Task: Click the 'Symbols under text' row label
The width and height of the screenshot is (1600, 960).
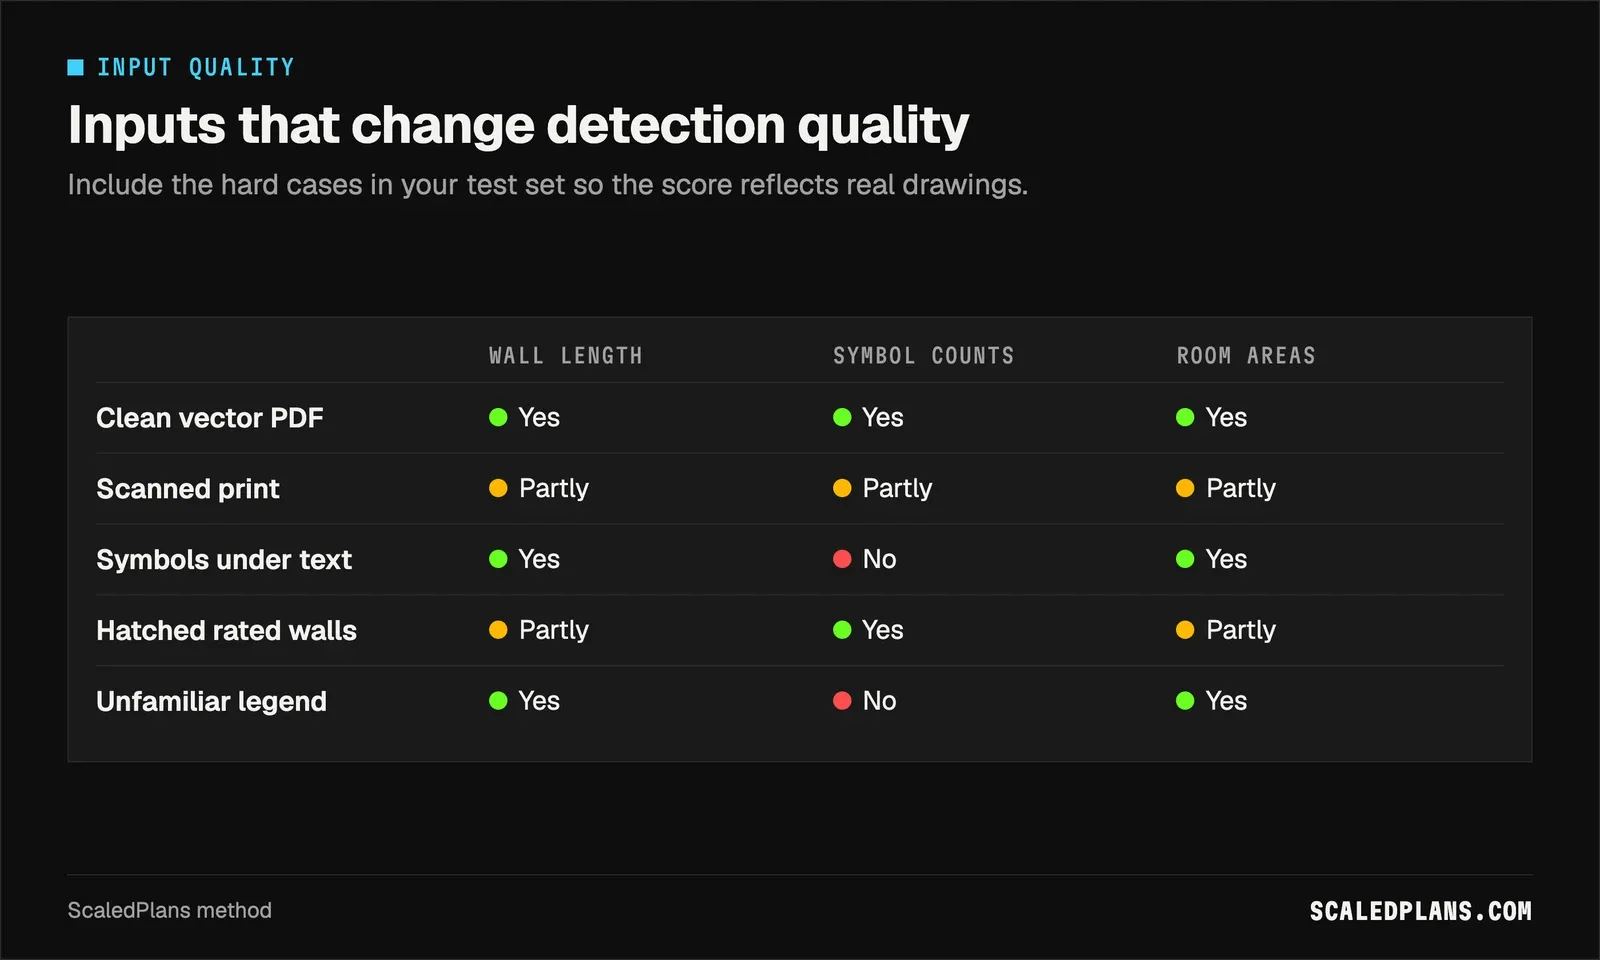Action: [224, 560]
